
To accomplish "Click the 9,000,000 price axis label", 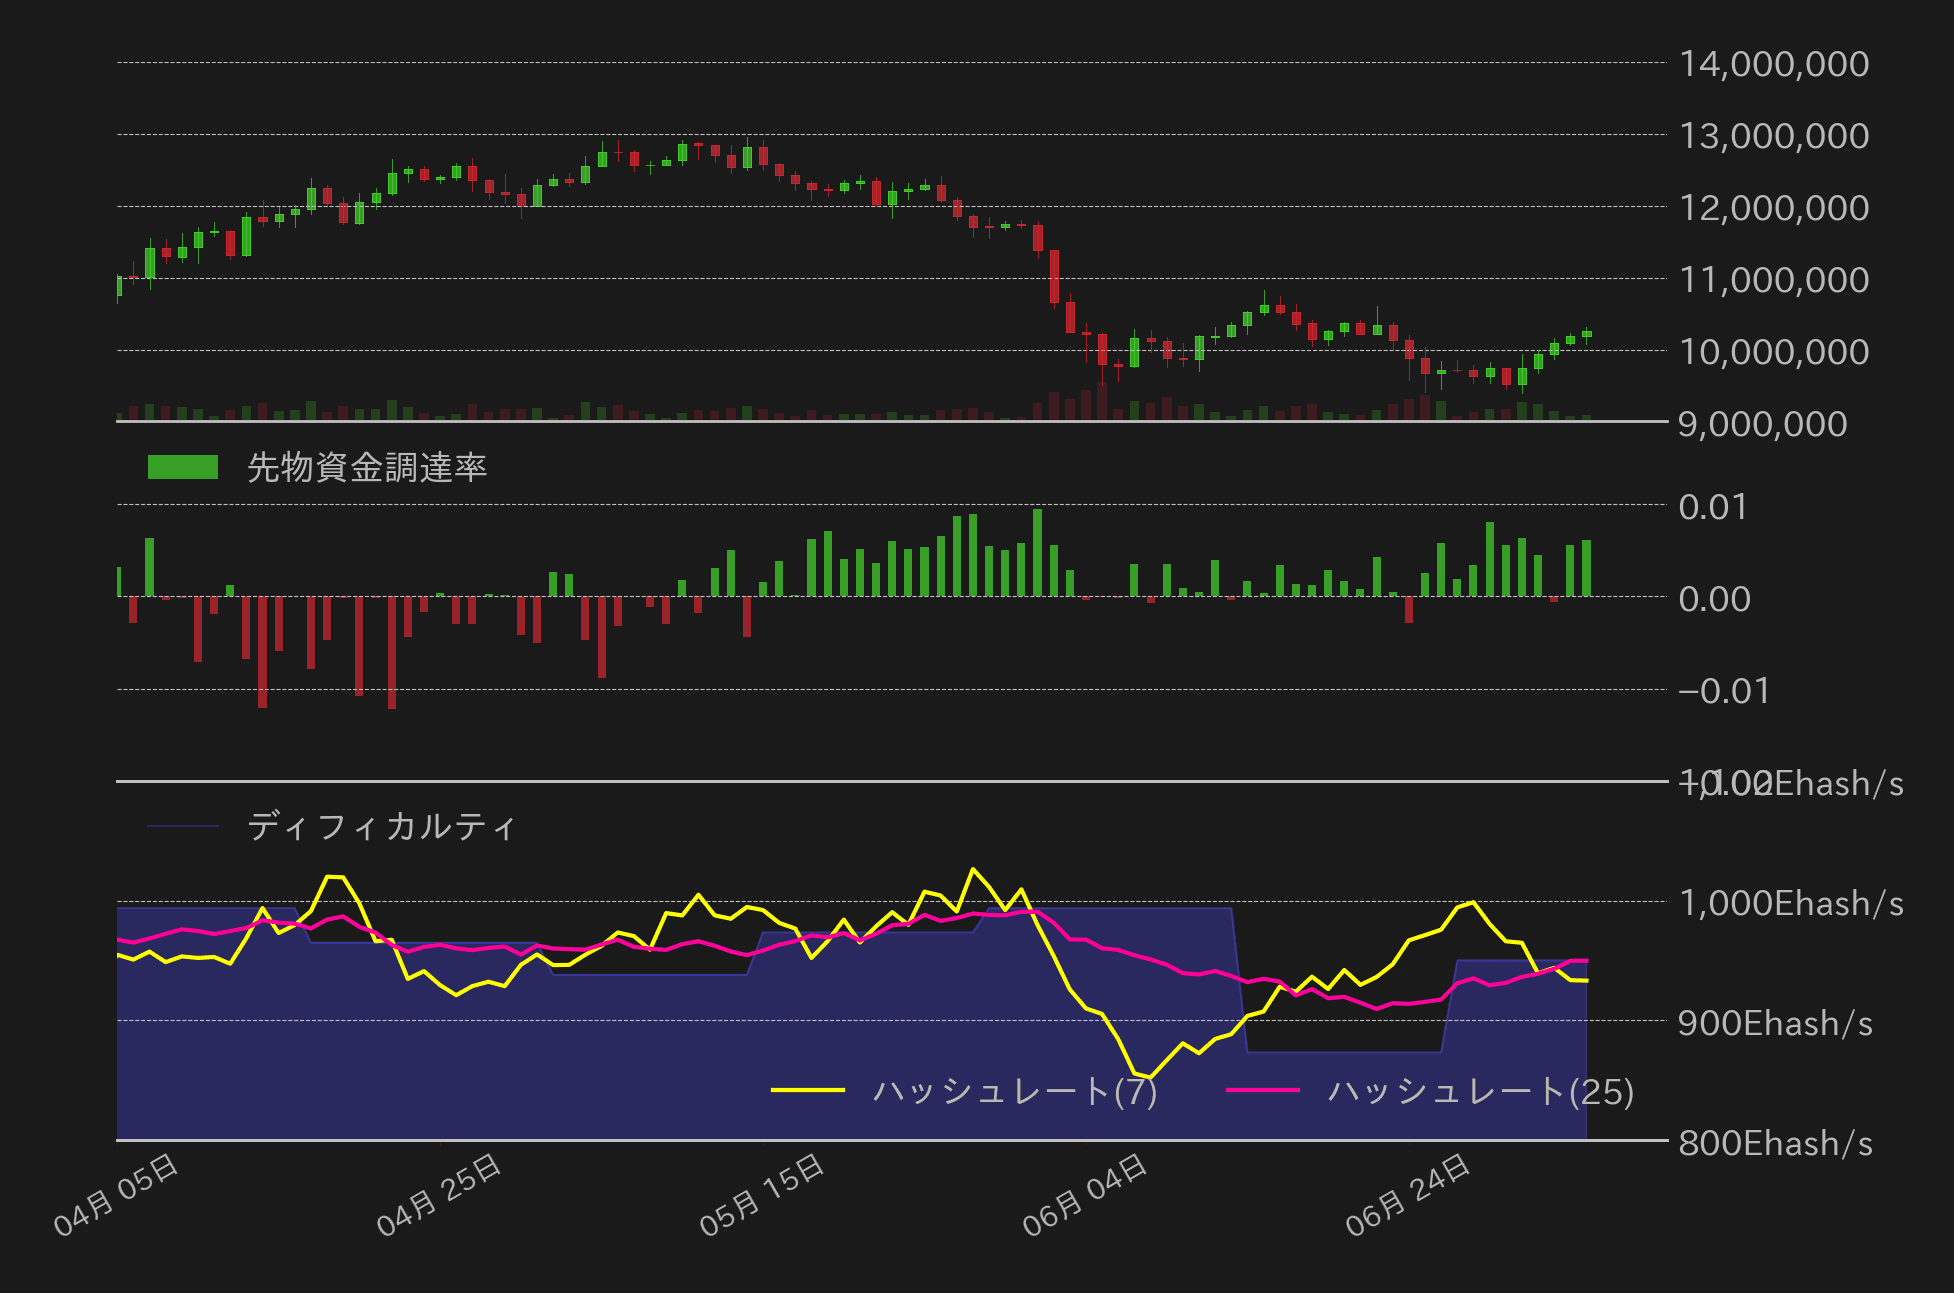I will 1763,424.
